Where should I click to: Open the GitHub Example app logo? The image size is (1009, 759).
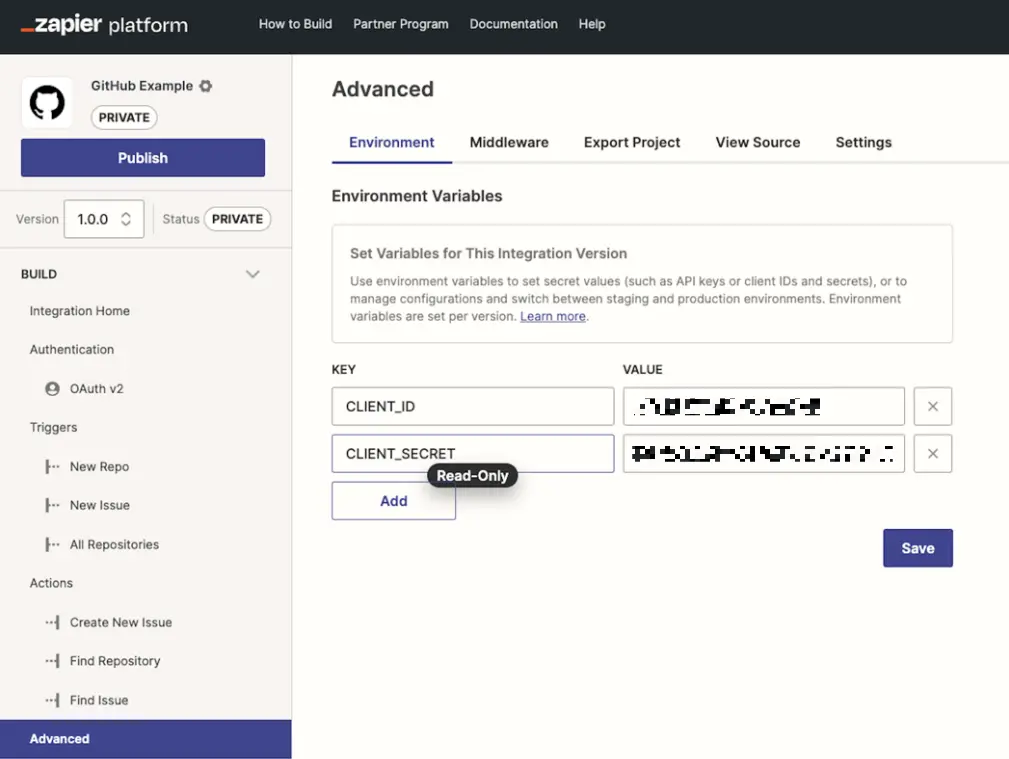pyautogui.click(x=47, y=103)
